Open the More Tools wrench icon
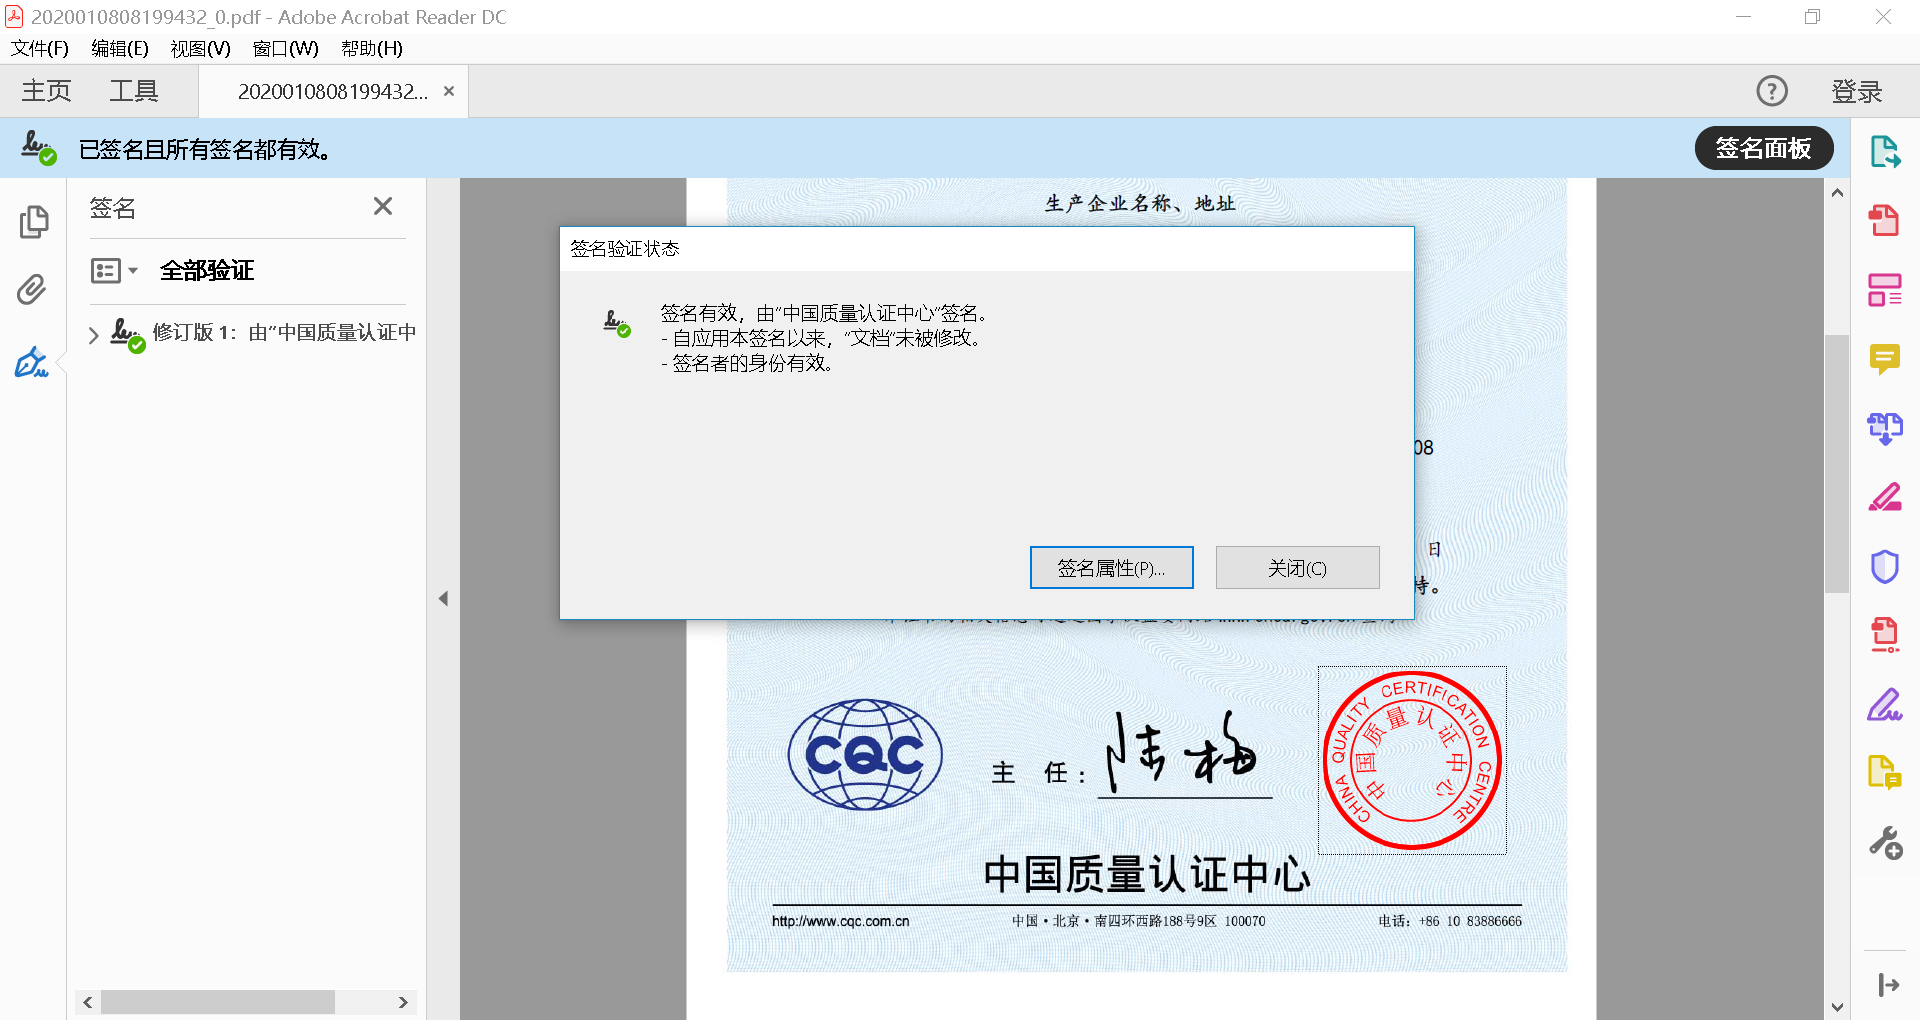Screen dimensions: 1920x1020 pos(1885,842)
